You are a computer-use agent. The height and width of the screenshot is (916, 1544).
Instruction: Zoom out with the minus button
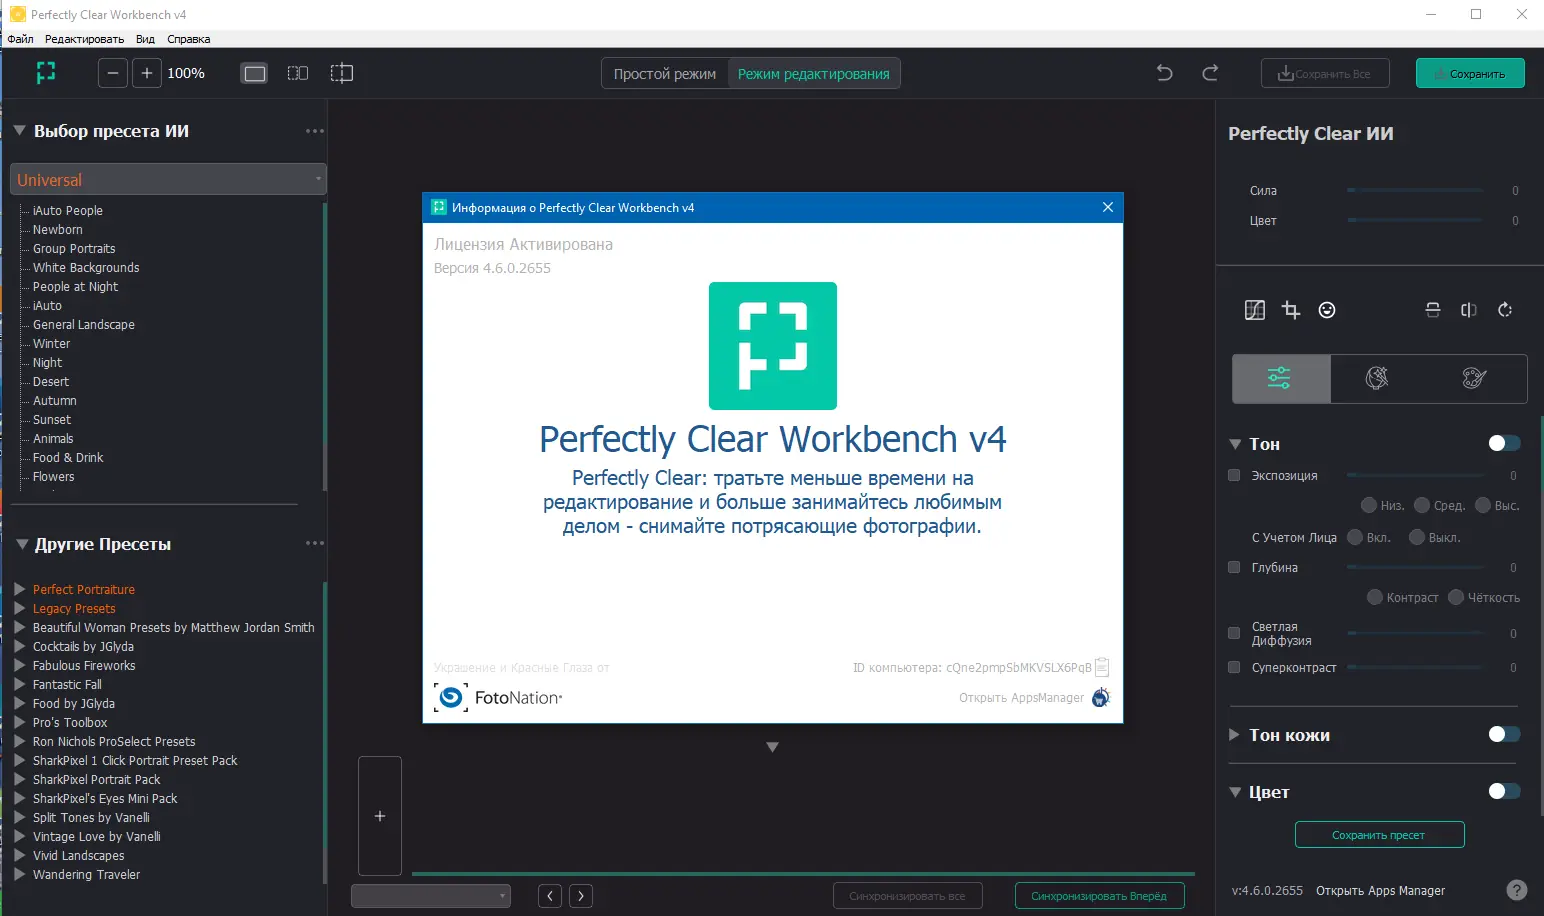coord(113,73)
